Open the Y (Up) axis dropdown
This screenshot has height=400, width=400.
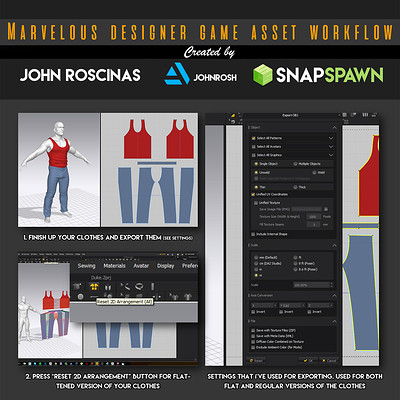[292, 305]
